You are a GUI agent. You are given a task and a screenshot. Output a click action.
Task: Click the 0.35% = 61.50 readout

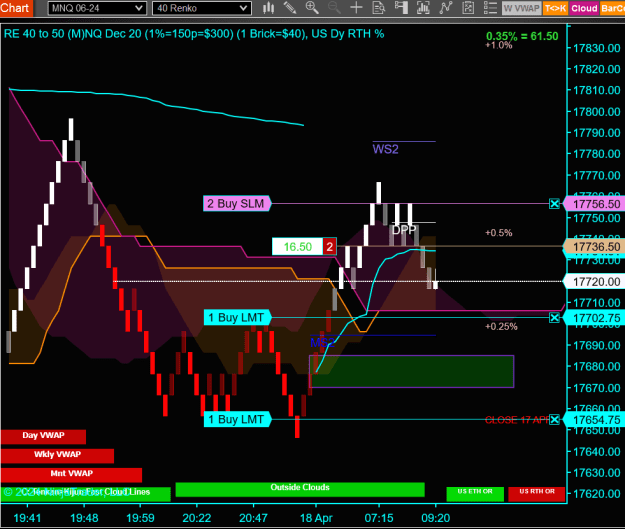click(522, 36)
